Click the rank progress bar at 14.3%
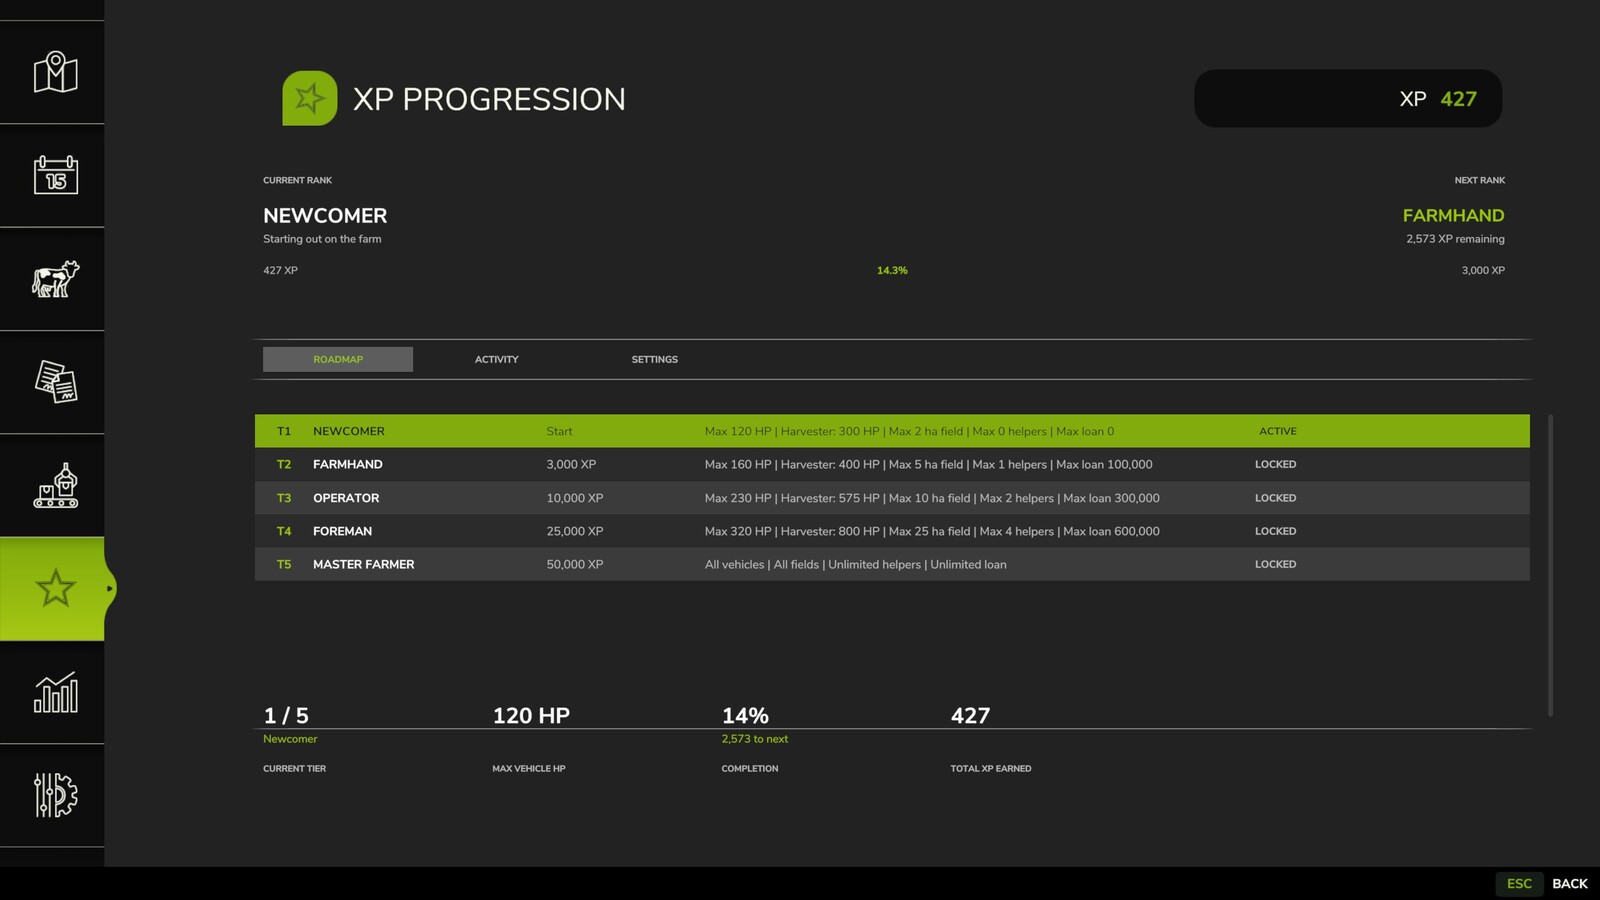 (891, 270)
